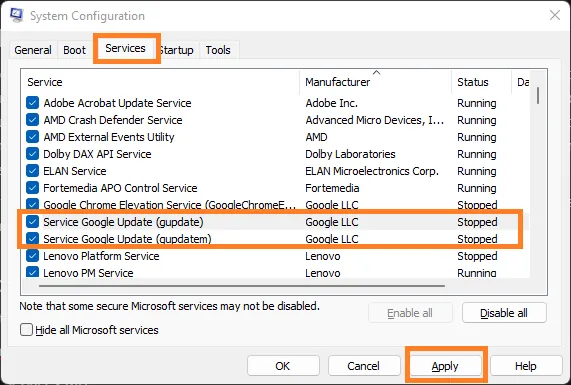Screen dimensions: 571x385
Task: Uncheck Google Chrome Elevation Service
Action: coord(32,204)
